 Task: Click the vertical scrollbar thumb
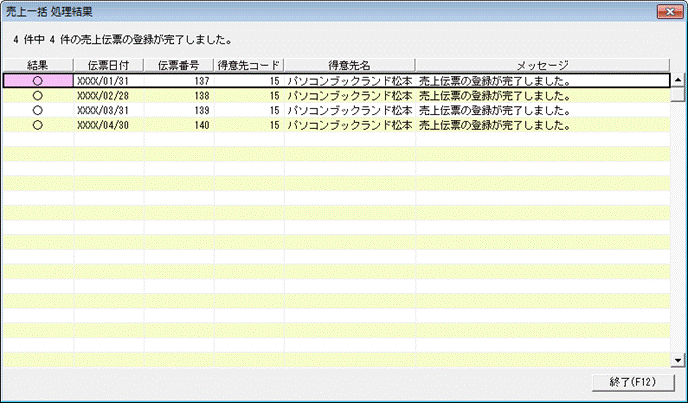(x=678, y=94)
